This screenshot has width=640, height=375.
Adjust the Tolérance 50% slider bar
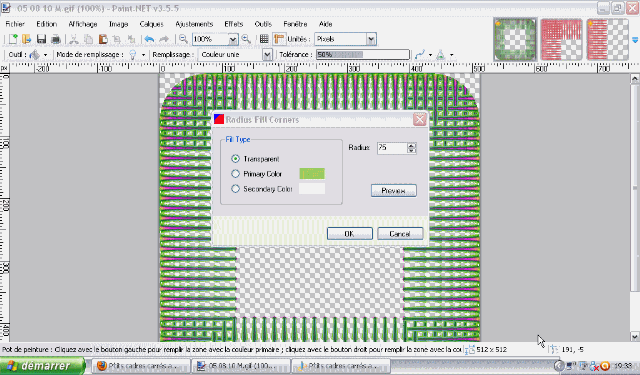(x=363, y=55)
